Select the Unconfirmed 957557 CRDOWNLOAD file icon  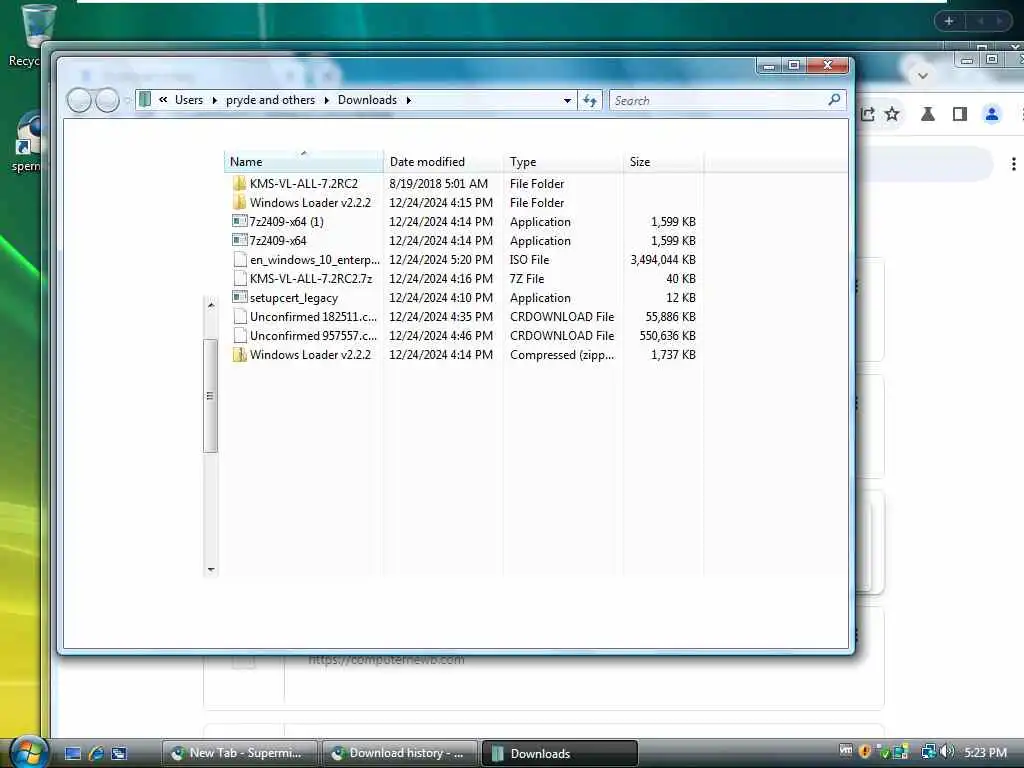coord(240,335)
